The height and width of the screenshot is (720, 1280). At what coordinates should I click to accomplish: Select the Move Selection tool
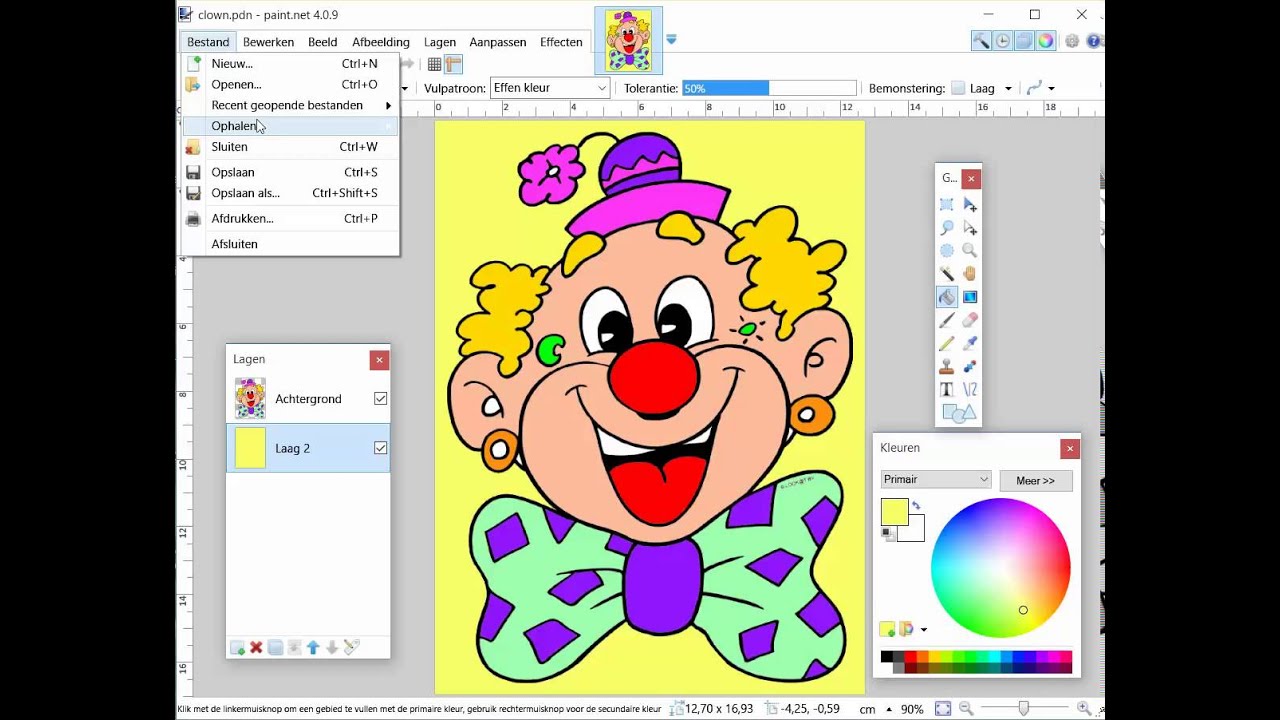coord(969,227)
